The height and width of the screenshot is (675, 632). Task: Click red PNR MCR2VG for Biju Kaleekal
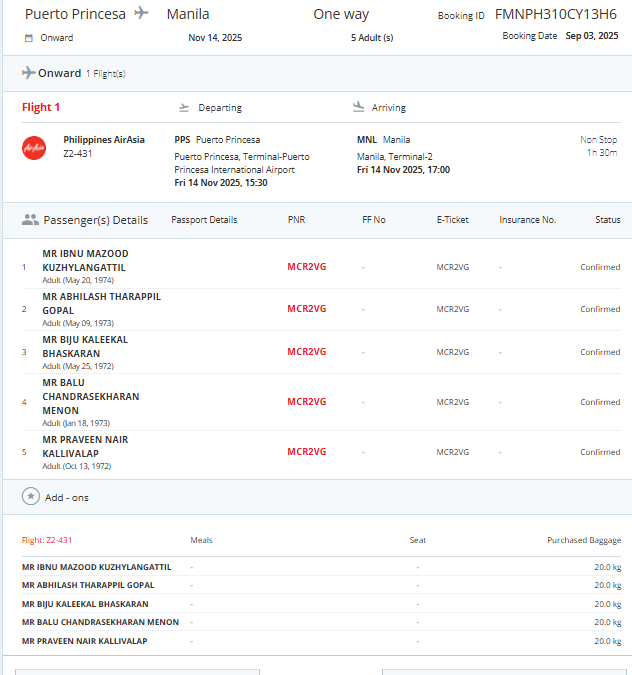click(307, 352)
